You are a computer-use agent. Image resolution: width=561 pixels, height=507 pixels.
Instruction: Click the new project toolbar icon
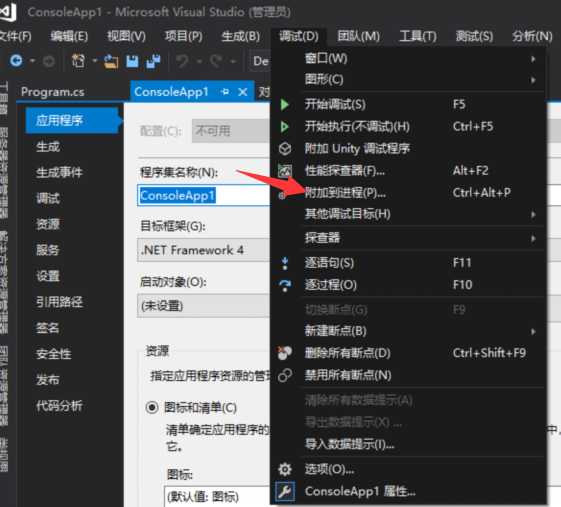78,61
